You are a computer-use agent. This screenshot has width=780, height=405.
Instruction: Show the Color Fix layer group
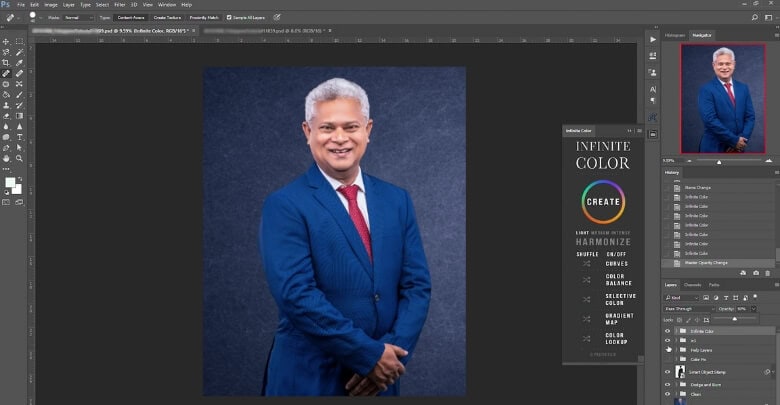pyautogui.click(x=668, y=359)
